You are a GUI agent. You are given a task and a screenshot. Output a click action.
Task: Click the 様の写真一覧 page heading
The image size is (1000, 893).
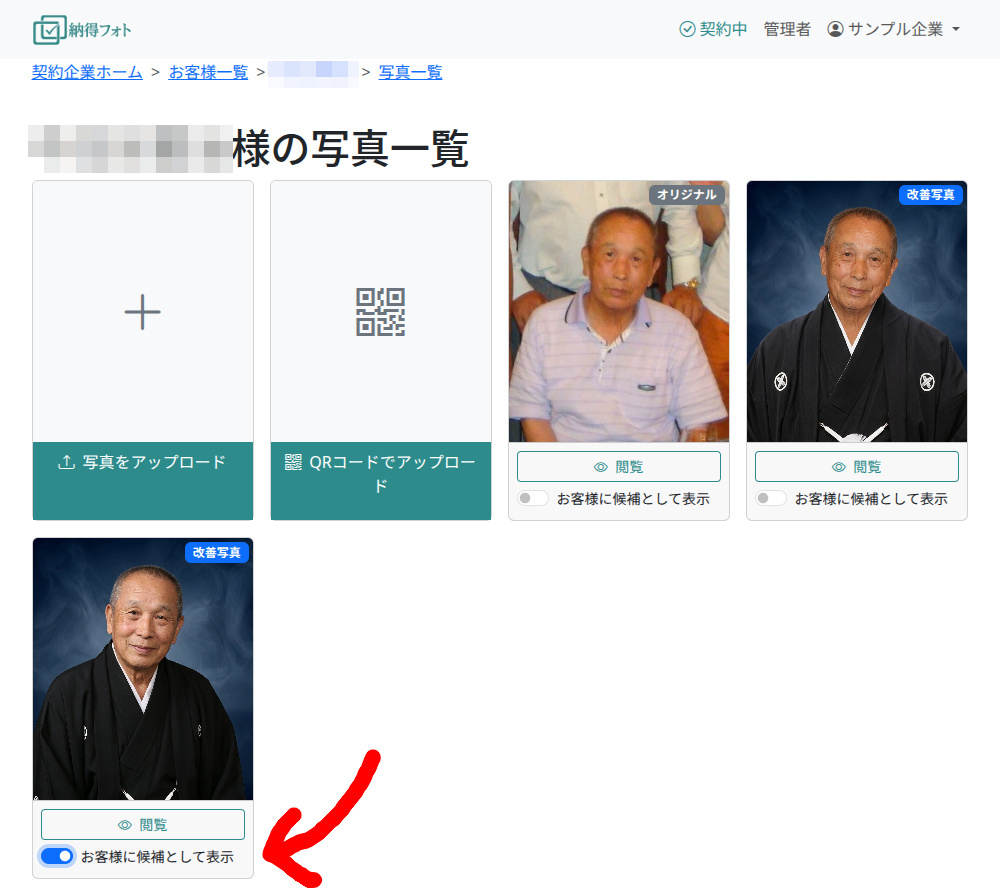tap(350, 149)
